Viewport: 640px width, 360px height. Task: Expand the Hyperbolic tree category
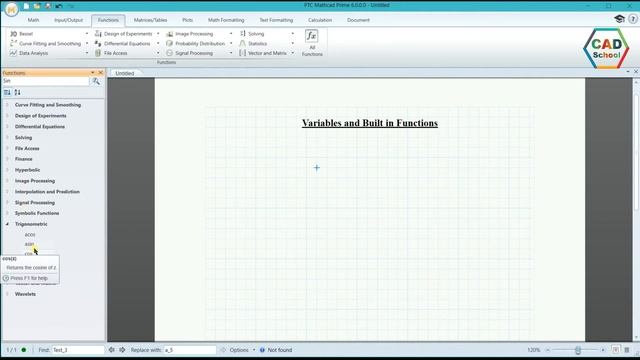point(7,170)
